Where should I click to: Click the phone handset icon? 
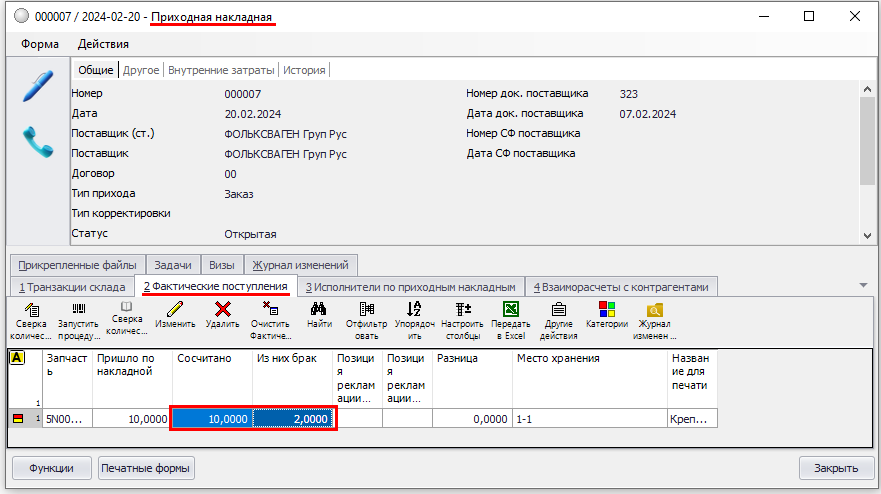[38, 141]
